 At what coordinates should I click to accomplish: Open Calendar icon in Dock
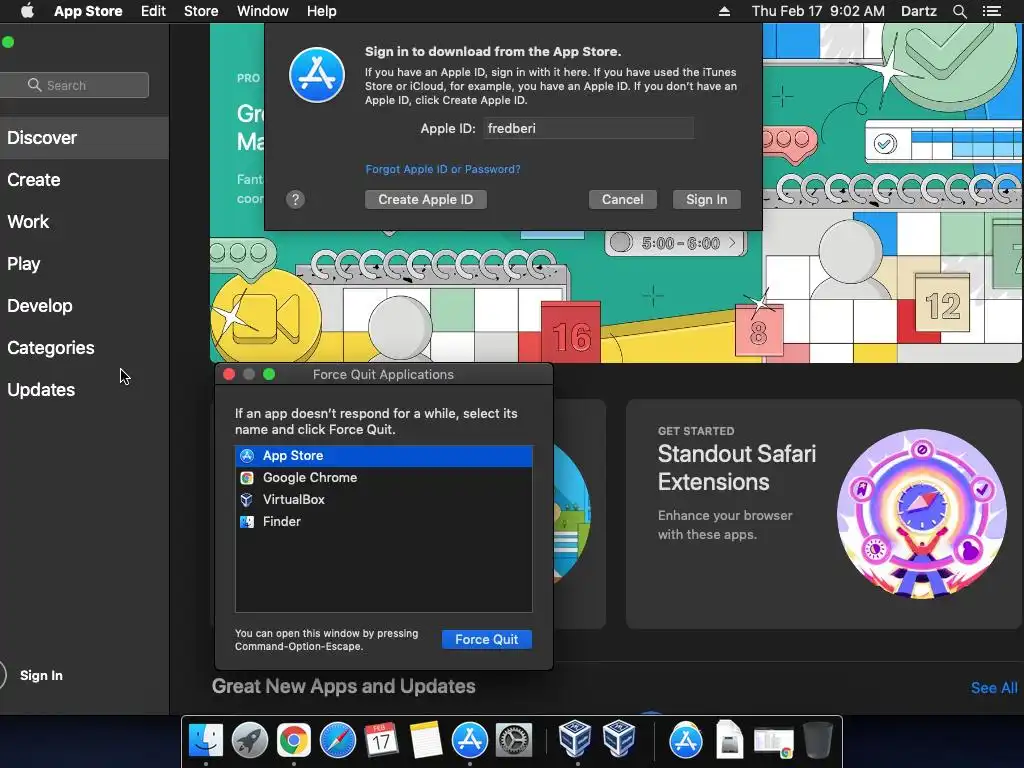click(381, 740)
